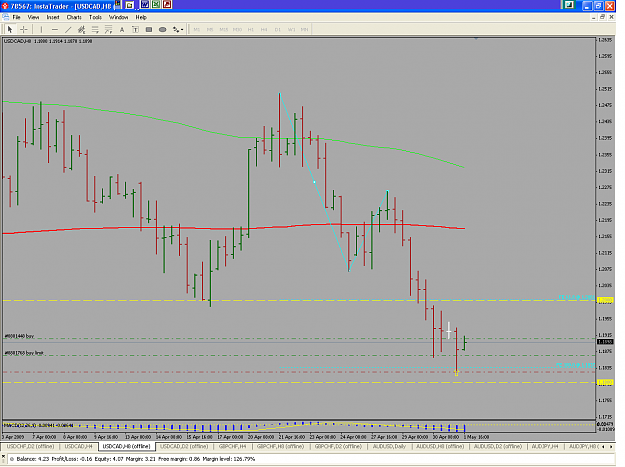This screenshot has height=467, width=625.
Task: Insert a text label (T) tool
Action: tap(136, 29)
